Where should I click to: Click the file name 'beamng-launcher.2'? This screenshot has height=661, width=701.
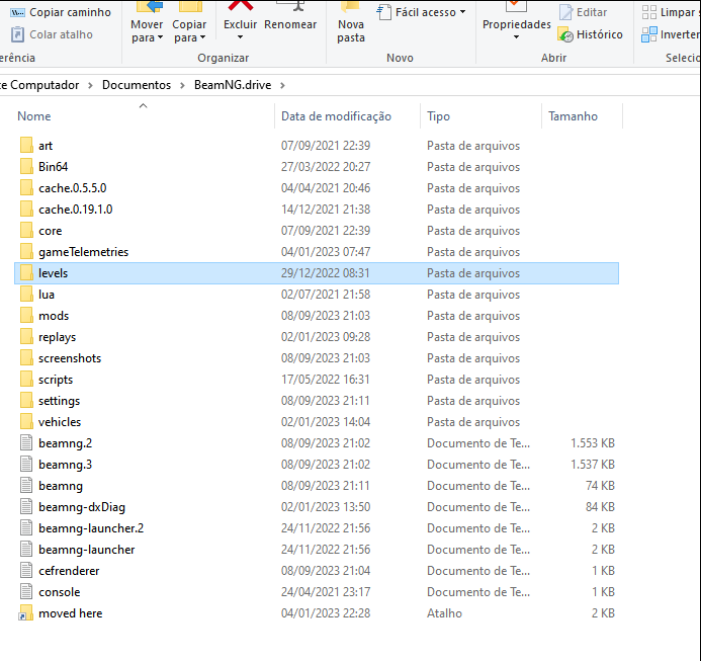91,528
